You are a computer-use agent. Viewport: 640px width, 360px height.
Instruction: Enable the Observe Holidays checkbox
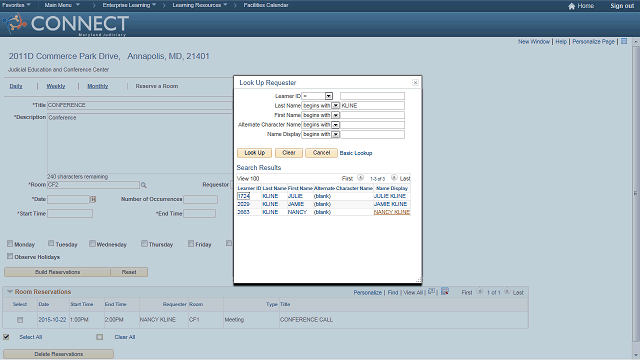click(x=10, y=256)
